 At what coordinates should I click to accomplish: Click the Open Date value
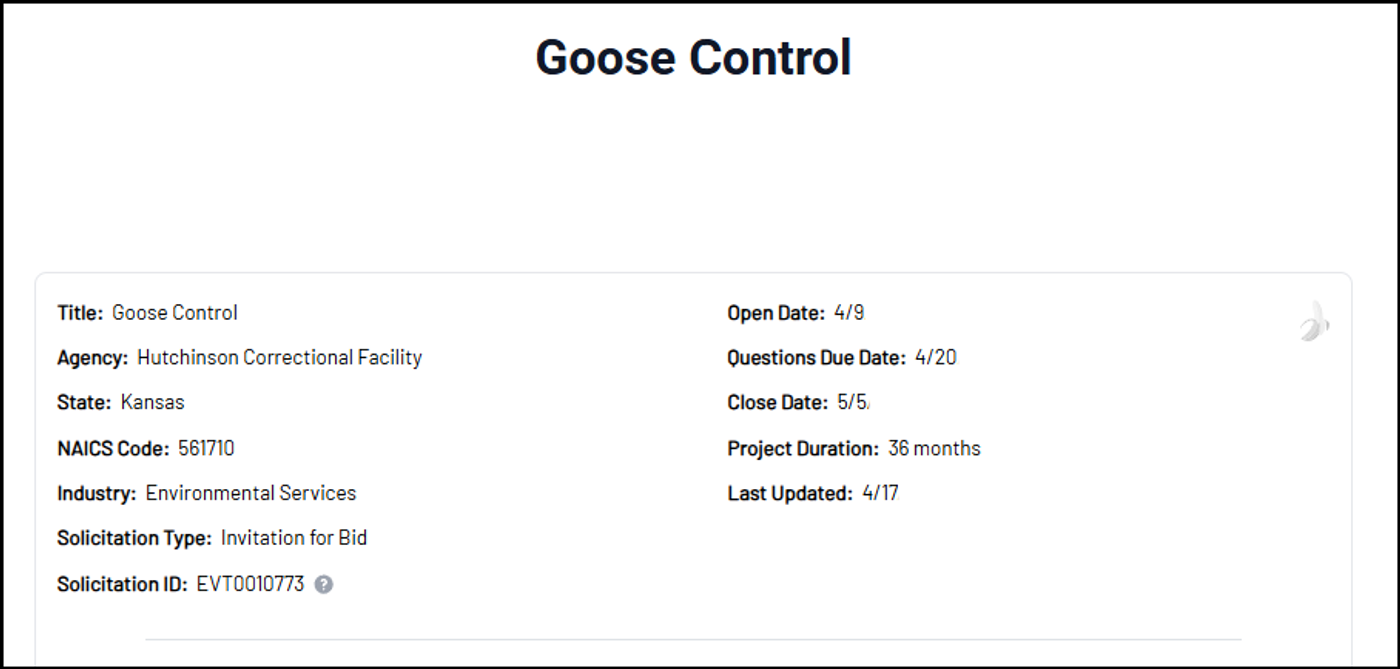click(849, 313)
